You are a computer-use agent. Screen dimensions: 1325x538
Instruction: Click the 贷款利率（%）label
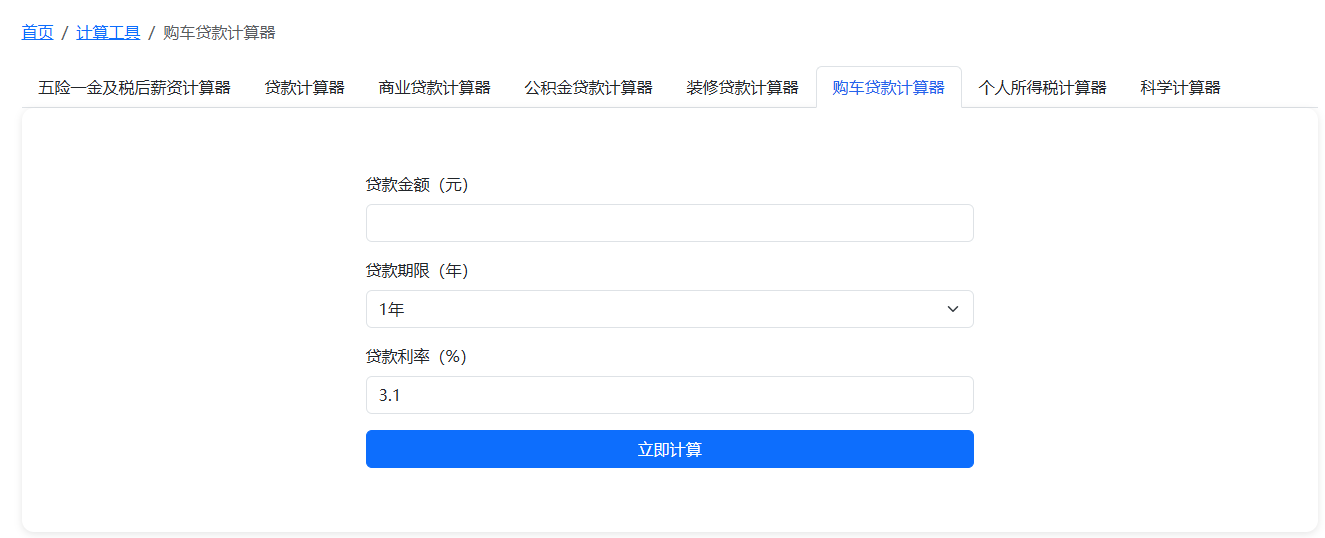coord(416,357)
